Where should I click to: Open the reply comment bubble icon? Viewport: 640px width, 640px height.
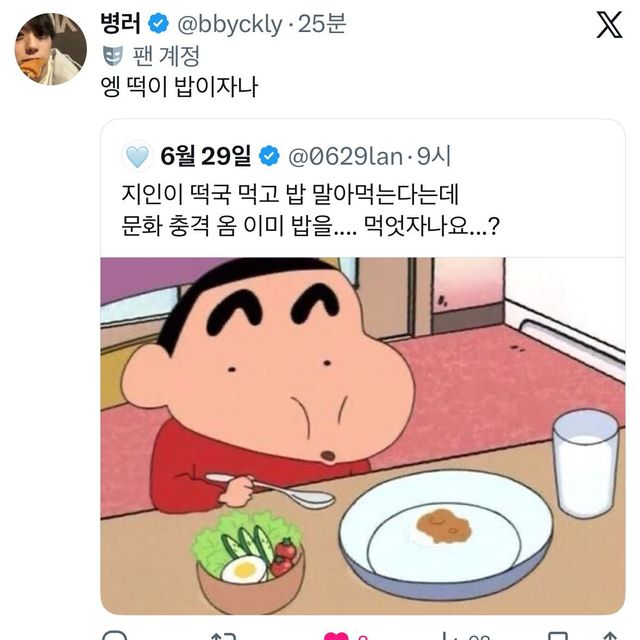(x=117, y=636)
